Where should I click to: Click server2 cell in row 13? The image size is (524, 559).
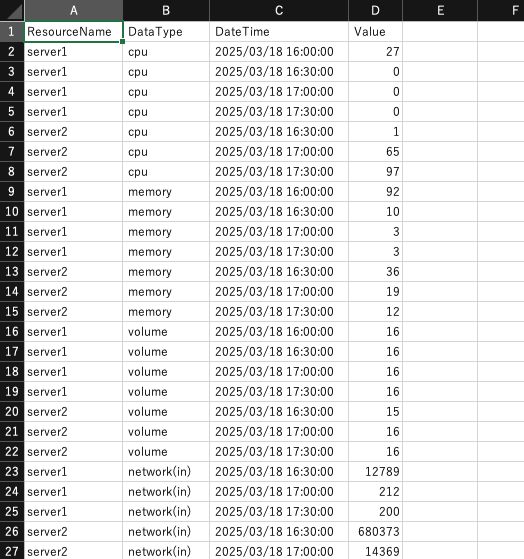[x=73, y=272]
